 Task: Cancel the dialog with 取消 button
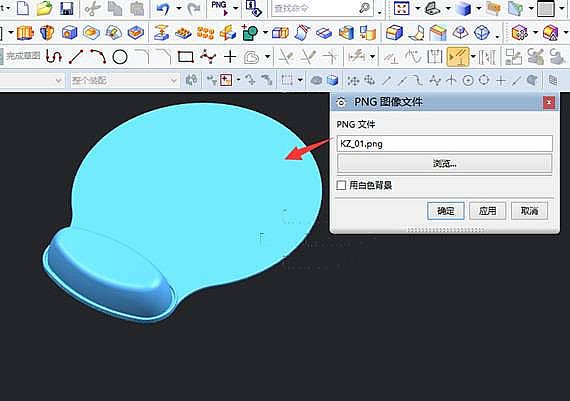click(529, 211)
